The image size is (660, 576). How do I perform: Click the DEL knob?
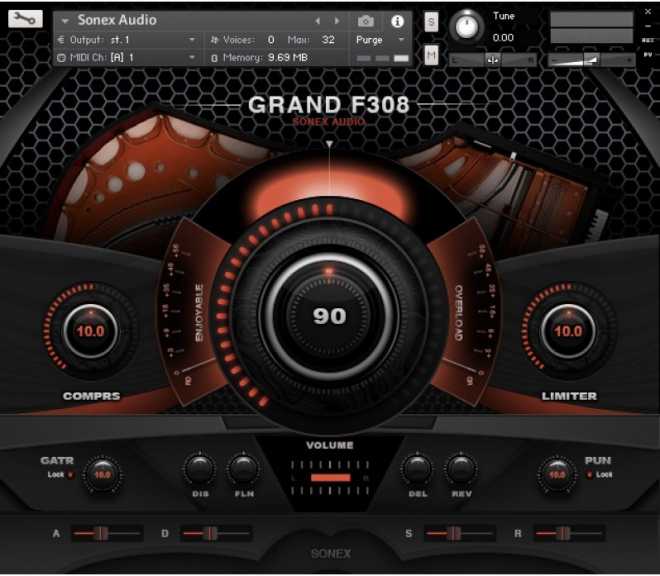click(416, 468)
